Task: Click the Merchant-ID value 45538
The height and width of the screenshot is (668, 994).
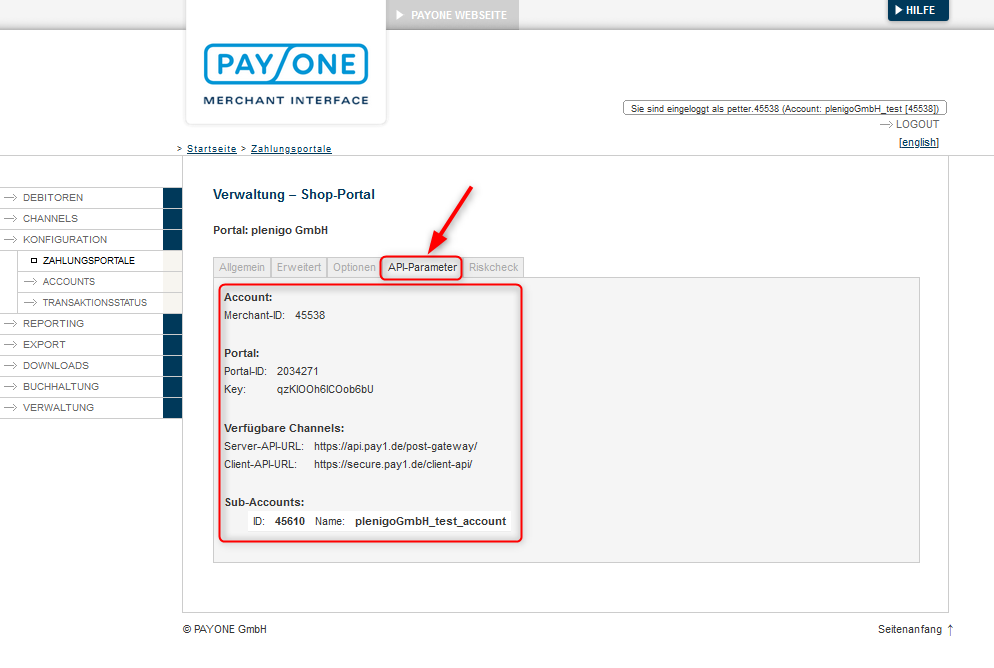Action: coord(310,315)
